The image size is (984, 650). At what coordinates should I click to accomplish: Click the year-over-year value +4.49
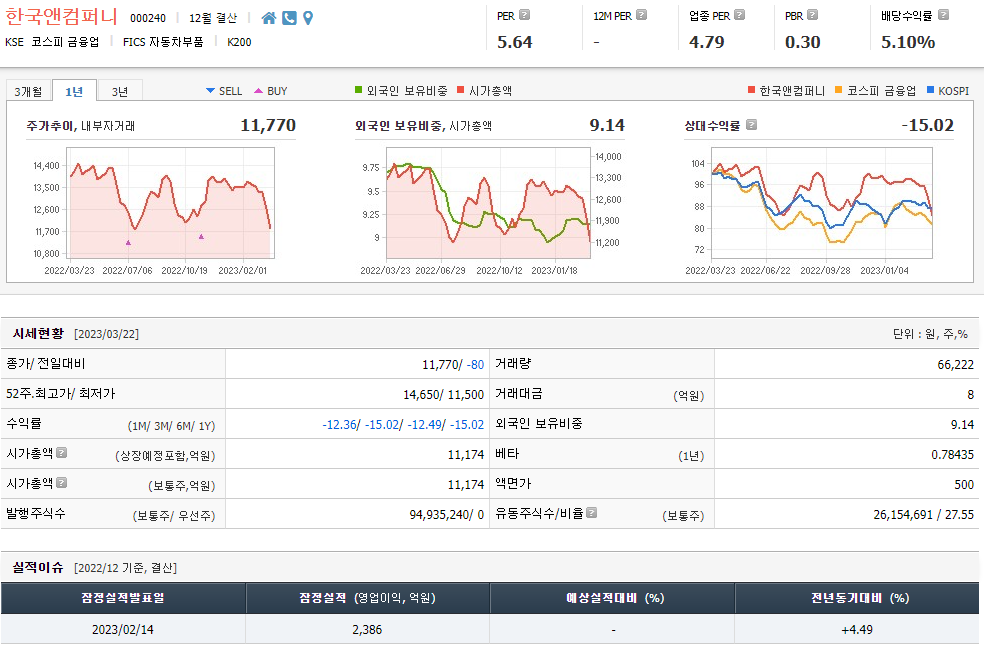(x=857, y=629)
